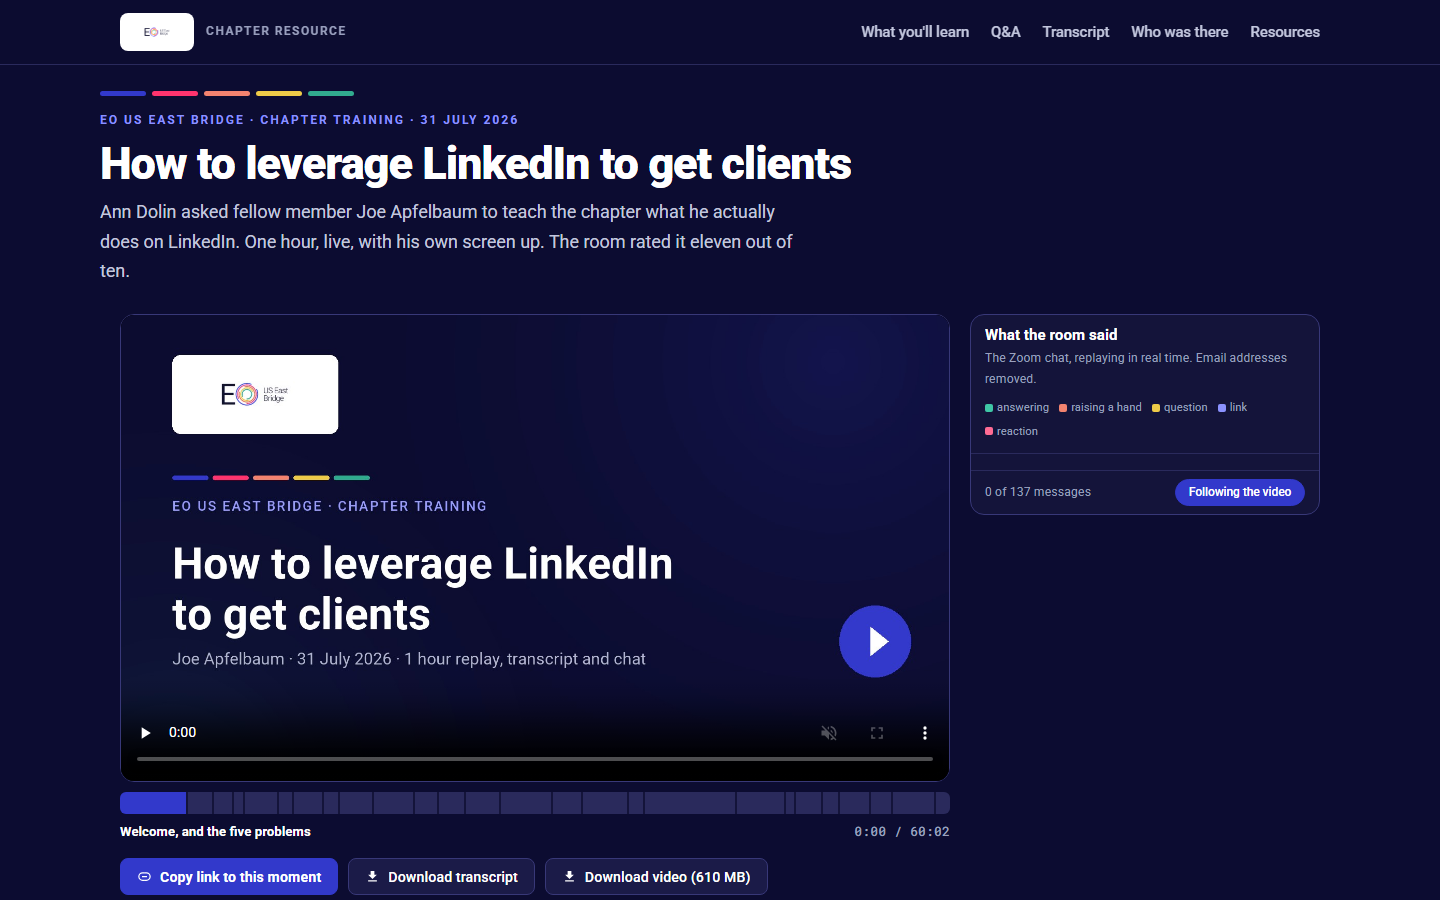Screen dimensions: 1440x900
Task: Download the transcript
Action: click(x=441, y=877)
